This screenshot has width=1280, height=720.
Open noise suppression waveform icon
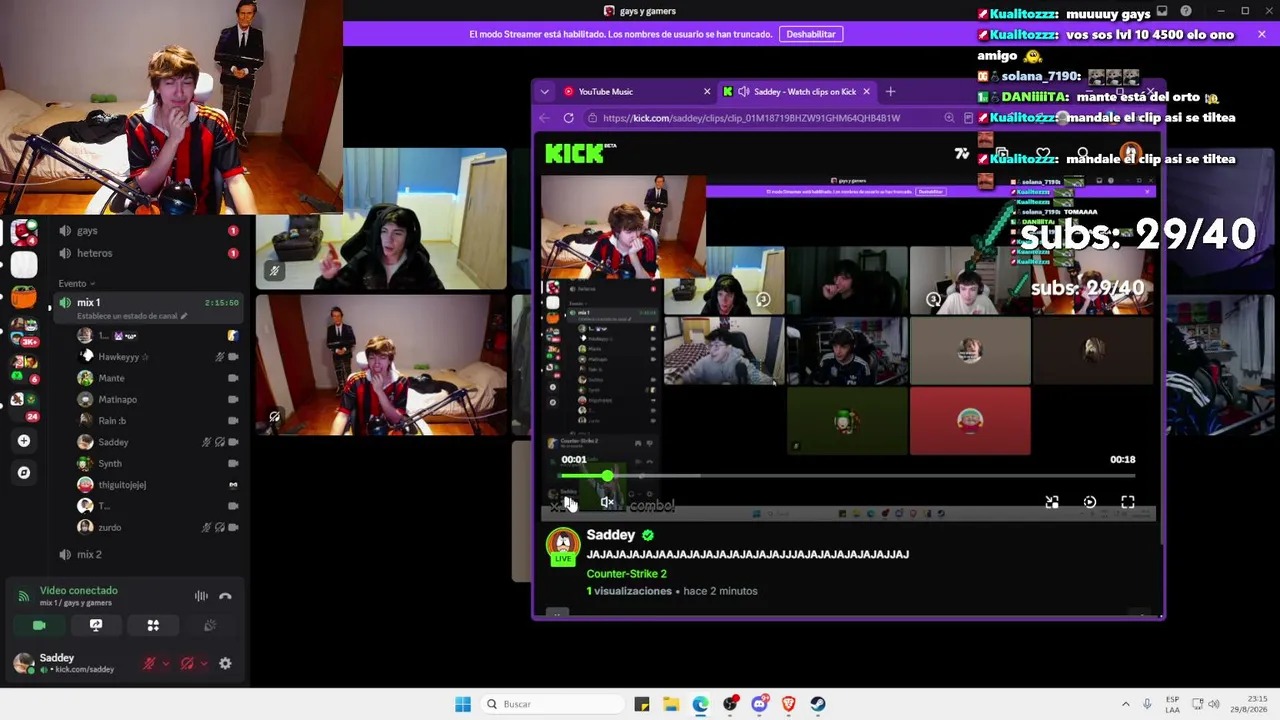coord(201,596)
